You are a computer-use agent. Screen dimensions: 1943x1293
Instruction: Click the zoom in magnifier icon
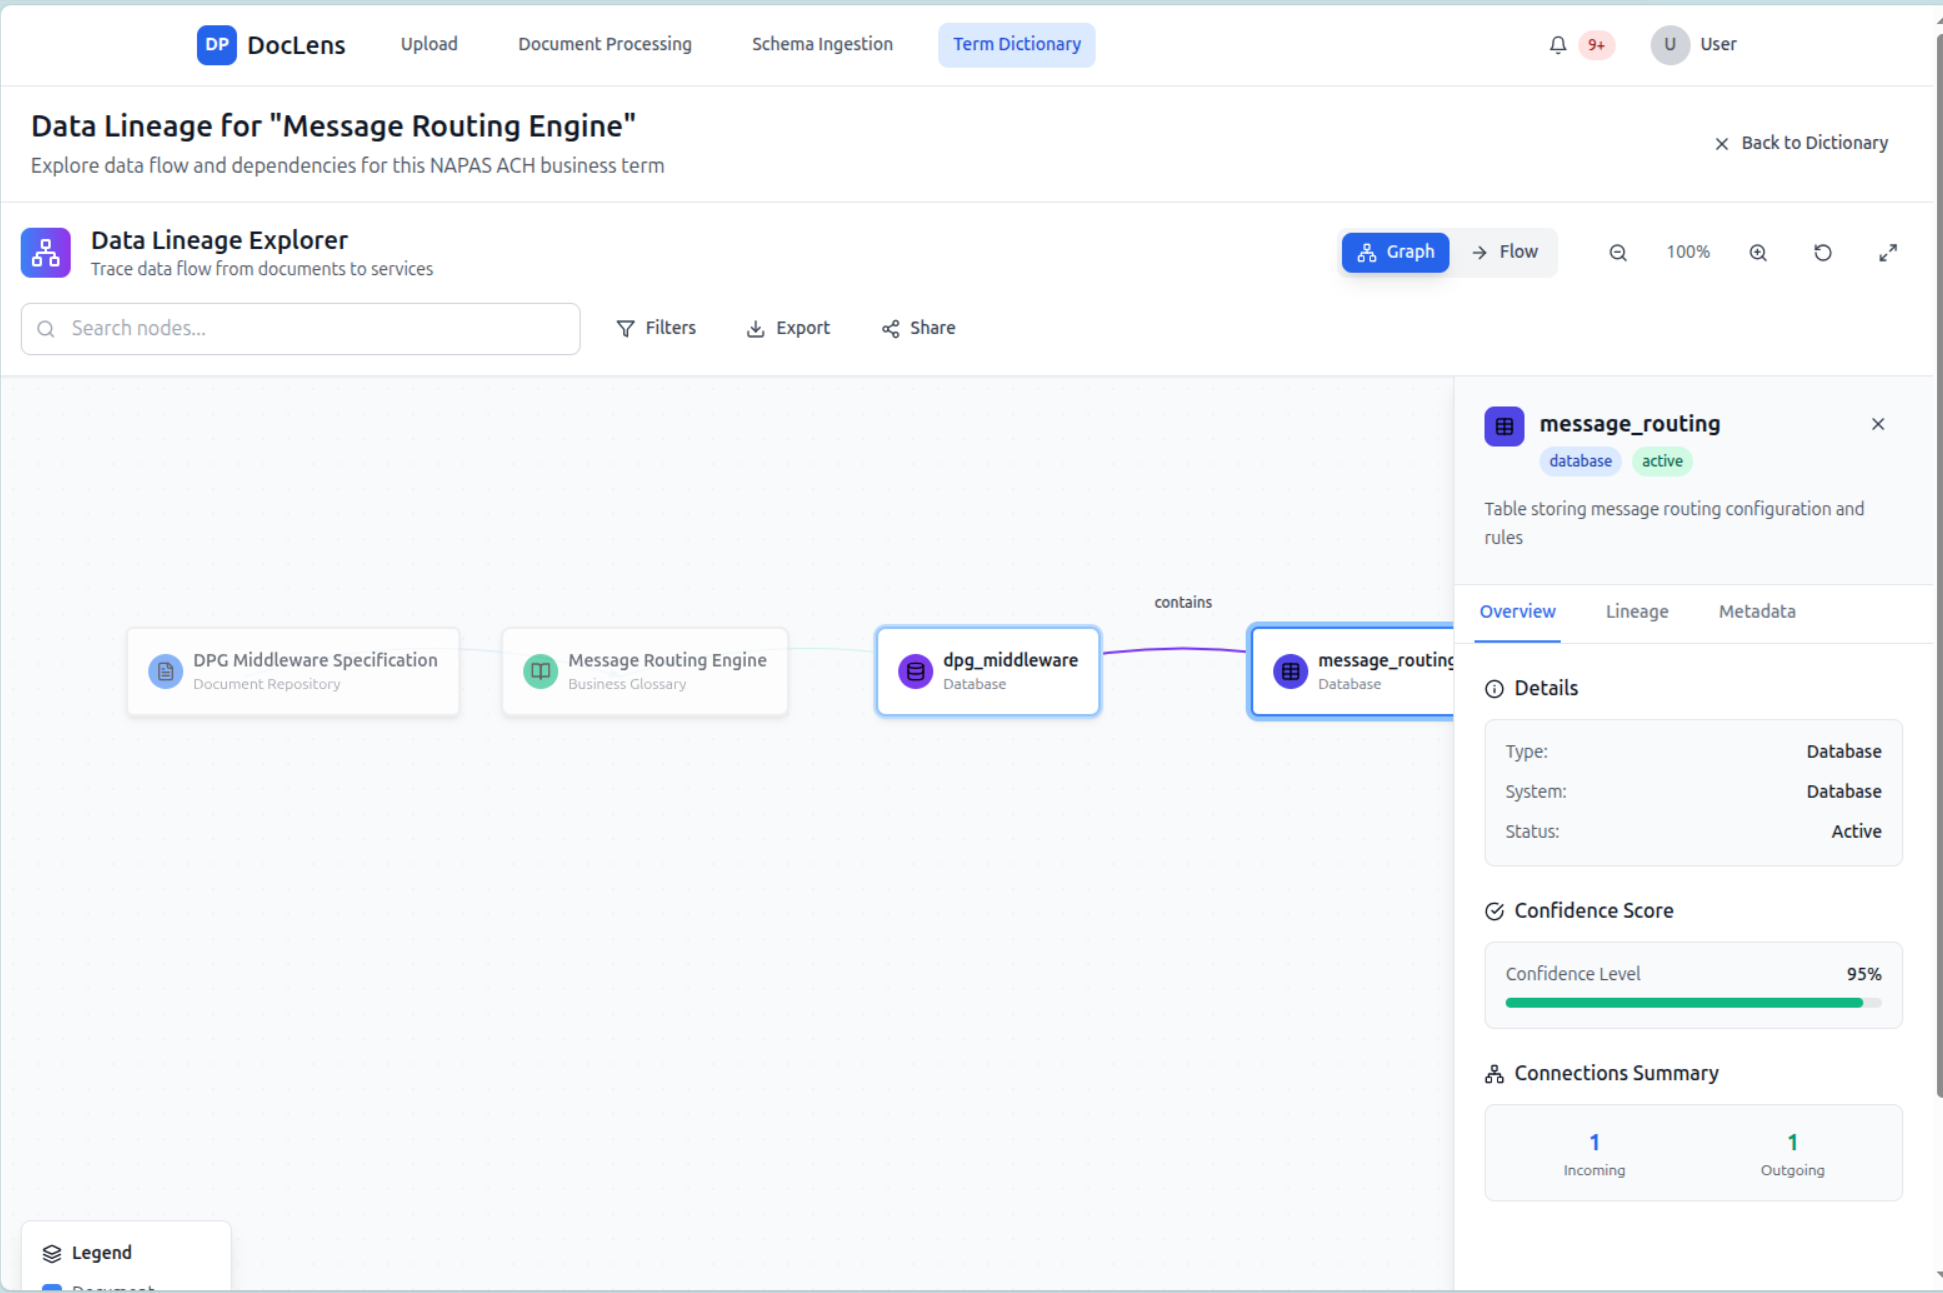(x=1757, y=253)
